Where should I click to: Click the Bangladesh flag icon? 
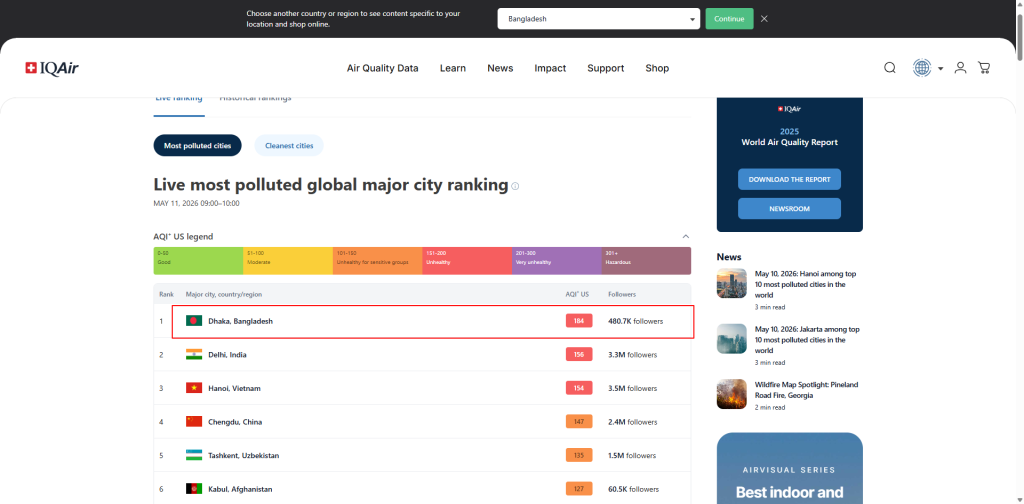click(x=194, y=321)
